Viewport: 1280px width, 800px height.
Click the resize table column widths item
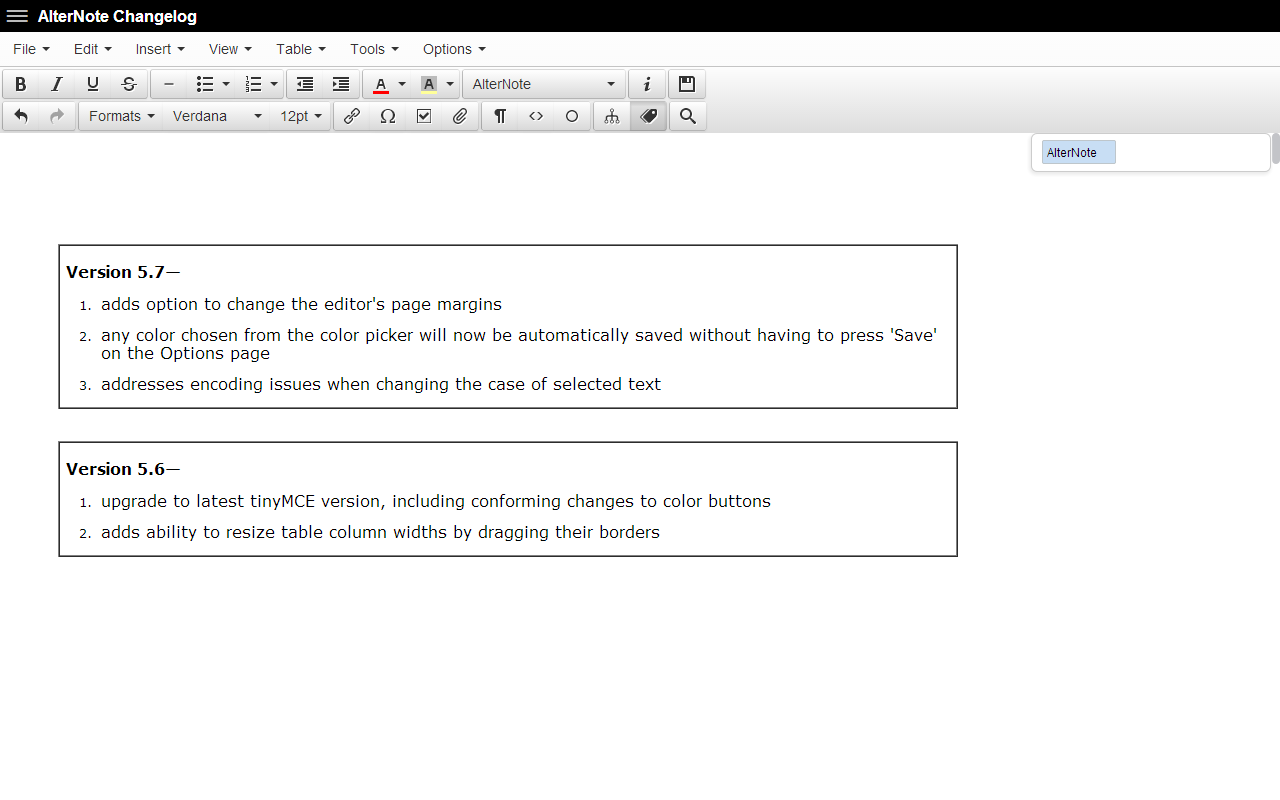380,532
